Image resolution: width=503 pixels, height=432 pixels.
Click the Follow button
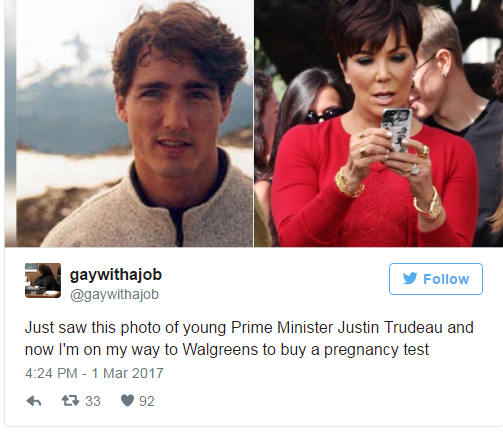436,279
